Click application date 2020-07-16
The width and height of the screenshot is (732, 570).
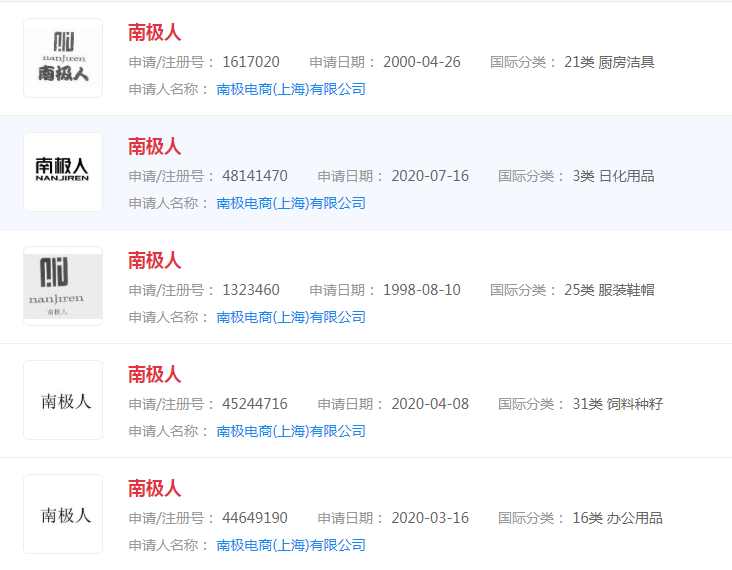pyautogui.click(x=430, y=176)
